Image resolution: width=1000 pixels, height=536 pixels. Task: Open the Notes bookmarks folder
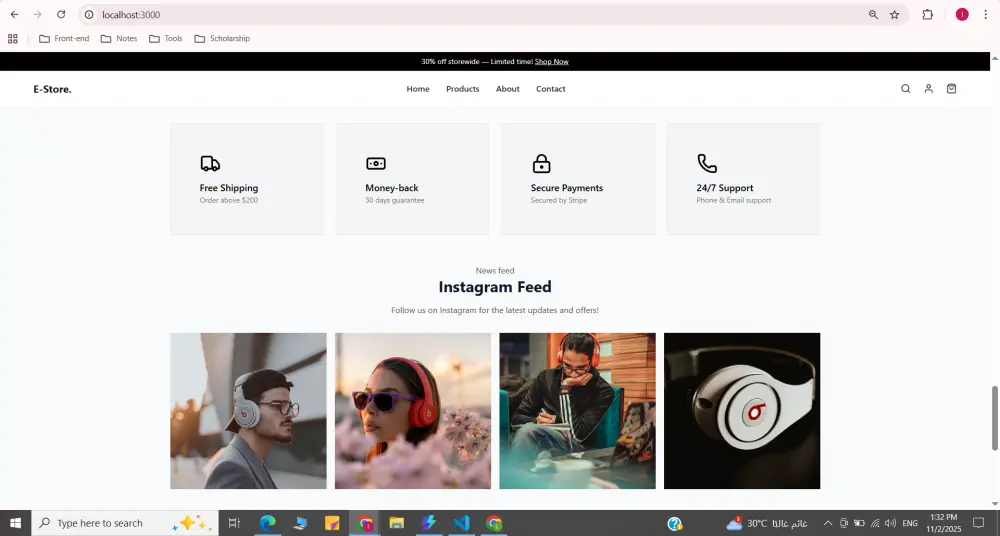[119, 38]
